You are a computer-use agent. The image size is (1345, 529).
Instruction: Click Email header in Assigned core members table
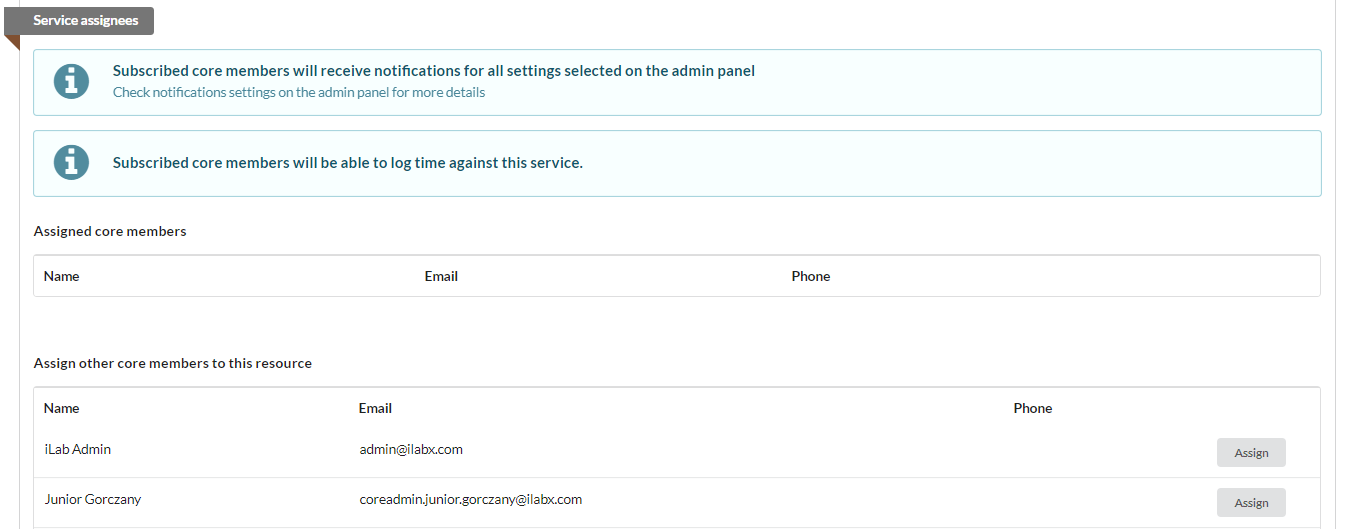pyautogui.click(x=441, y=276)
